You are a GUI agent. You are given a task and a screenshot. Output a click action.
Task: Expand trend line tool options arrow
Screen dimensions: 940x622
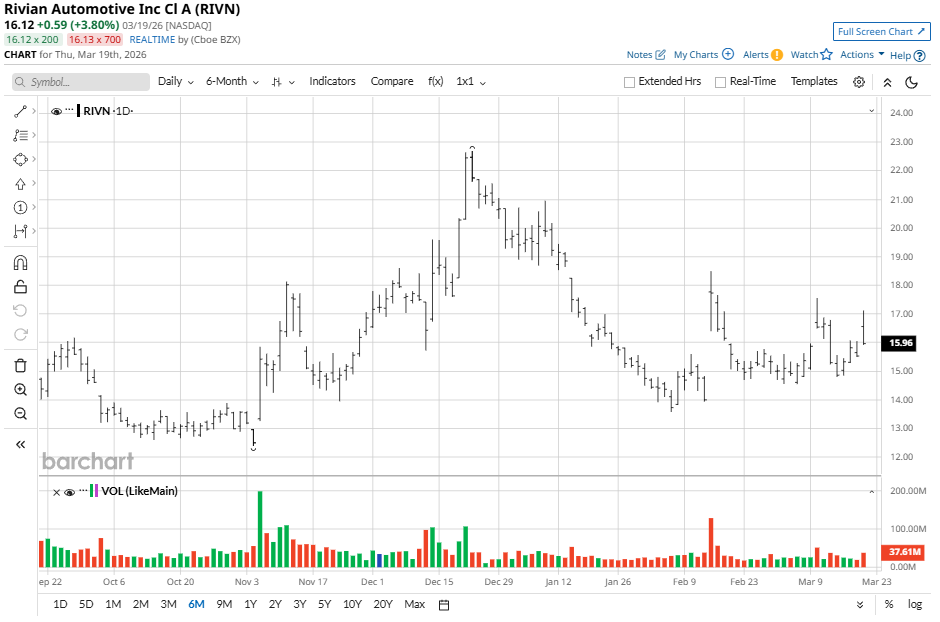[34, 111]
